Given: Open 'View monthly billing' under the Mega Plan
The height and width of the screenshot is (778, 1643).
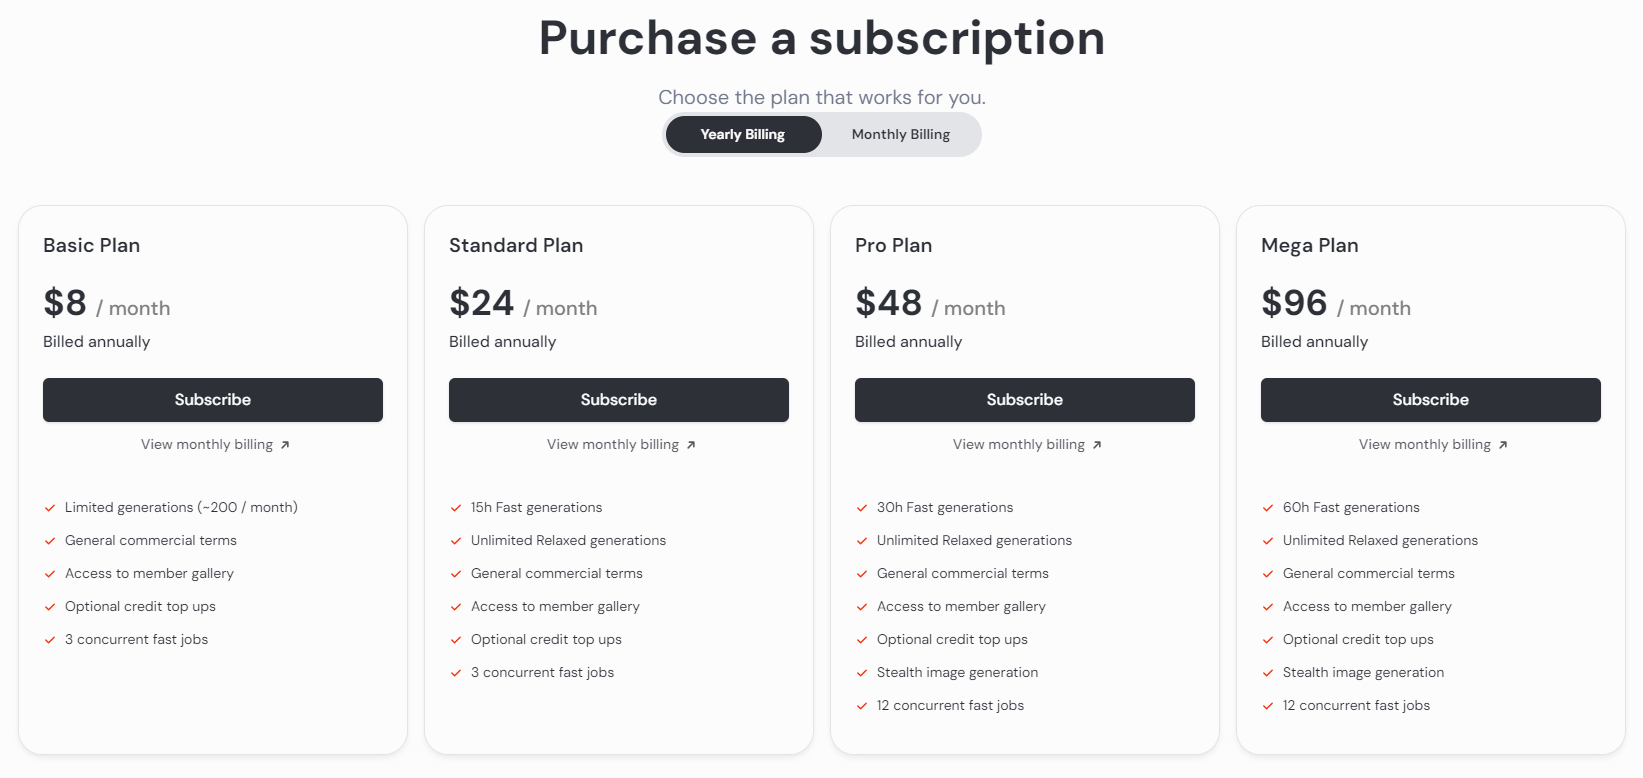Looking at the screenshot, I should 1425,445.
